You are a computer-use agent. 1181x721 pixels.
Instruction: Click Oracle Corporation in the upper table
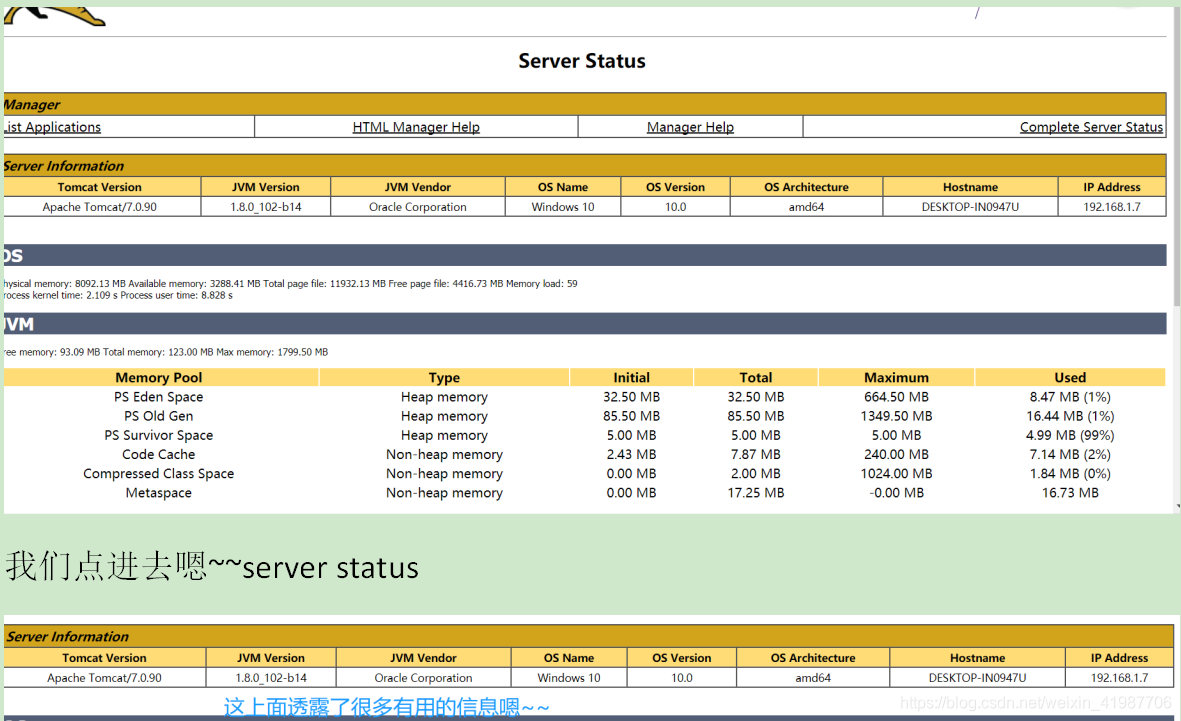(x=417, y=207)
